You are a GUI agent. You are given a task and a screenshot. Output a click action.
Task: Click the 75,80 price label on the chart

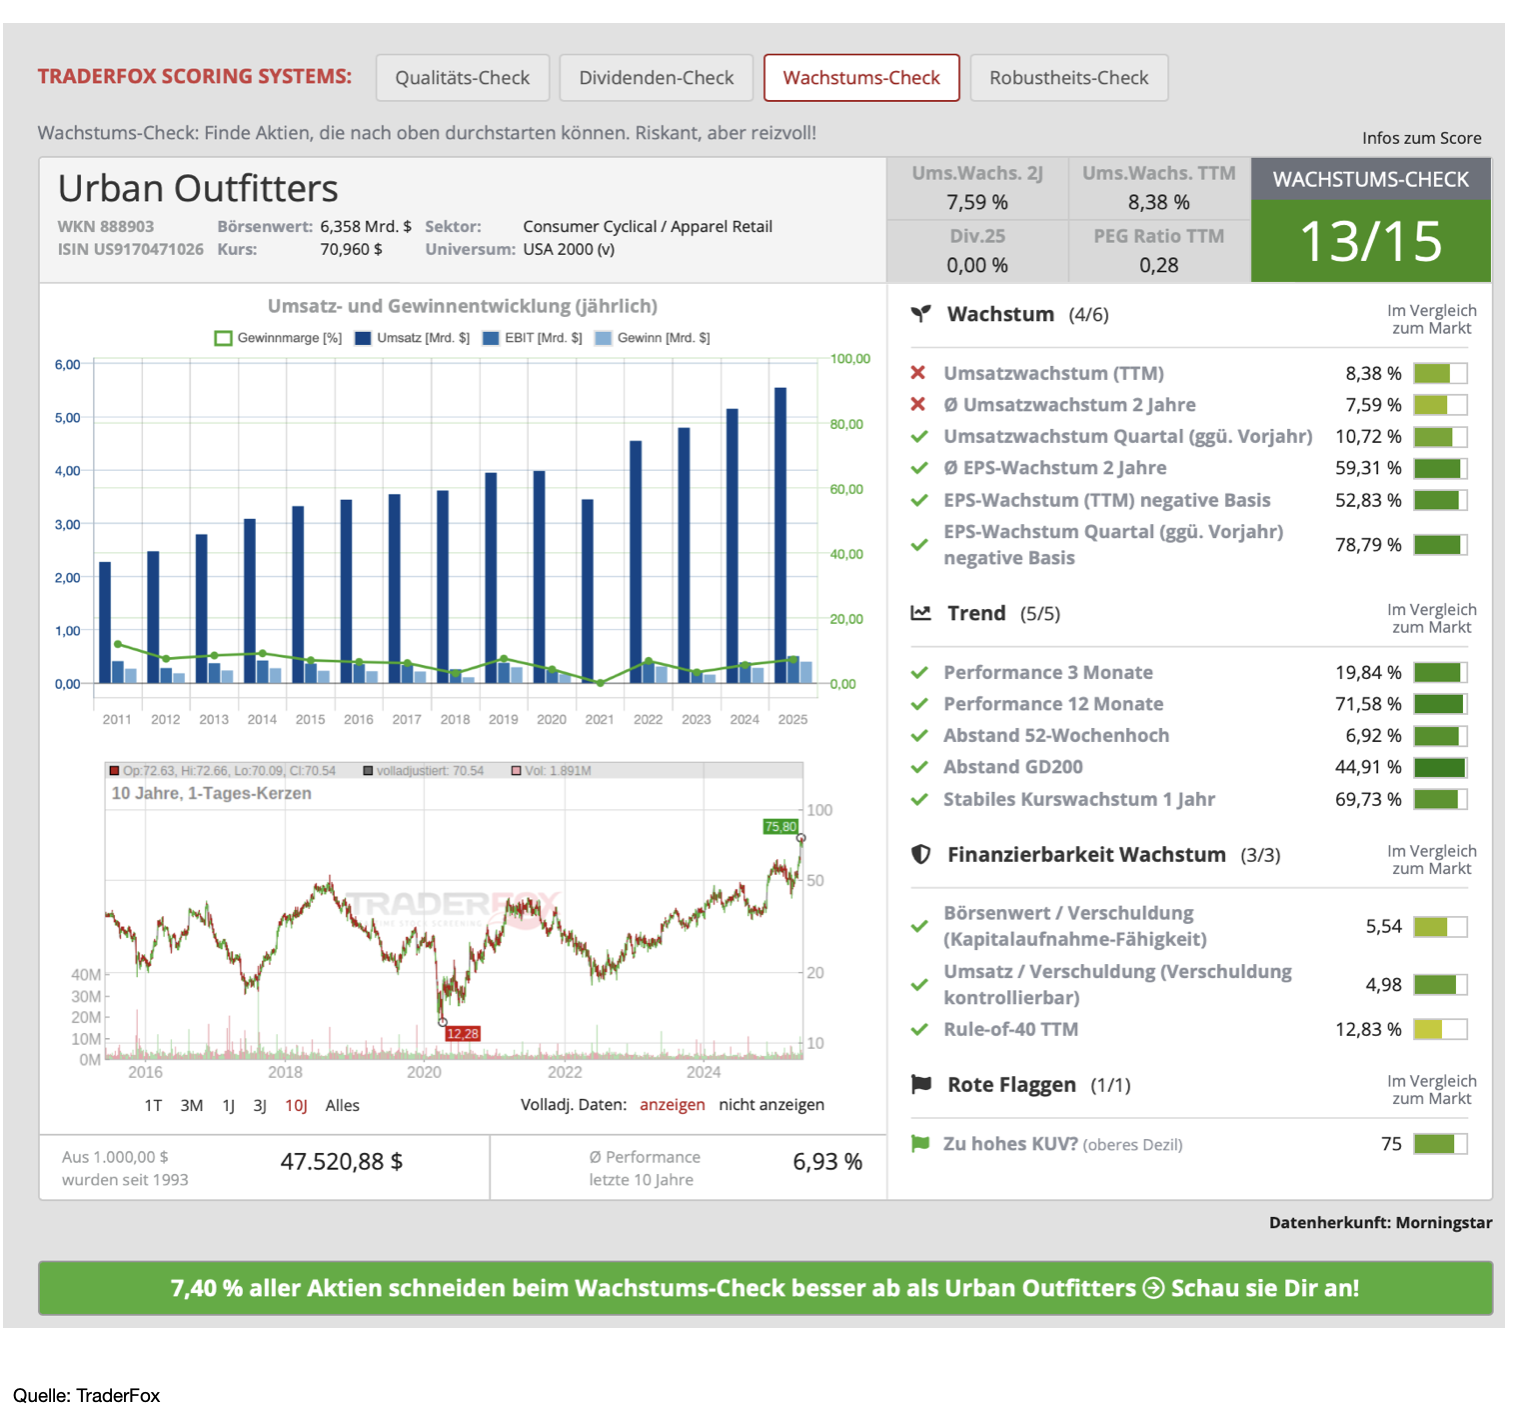tap(781, 826)
